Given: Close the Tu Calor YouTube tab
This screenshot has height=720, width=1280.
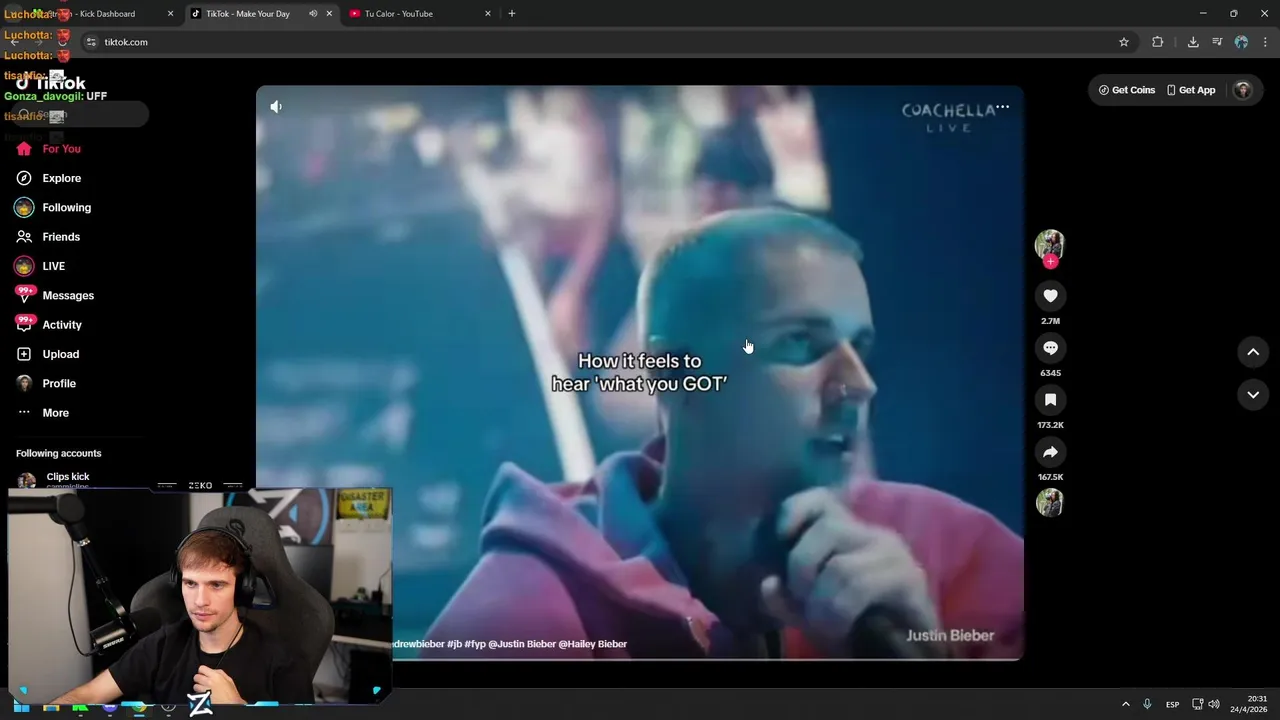Looking at the screenshot, I should tap(488, 14).
